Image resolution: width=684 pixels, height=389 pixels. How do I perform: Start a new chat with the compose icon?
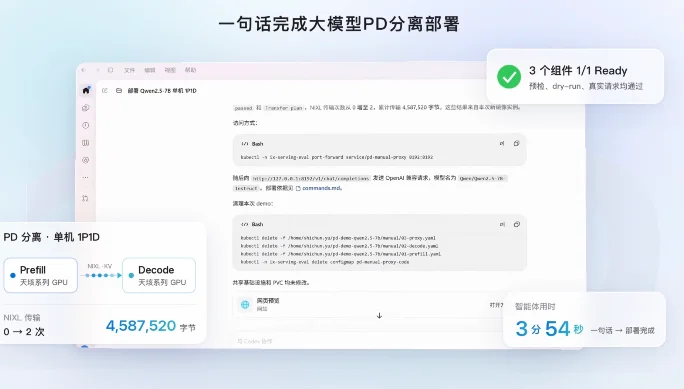pyautogui.click(x=105, y=91)
